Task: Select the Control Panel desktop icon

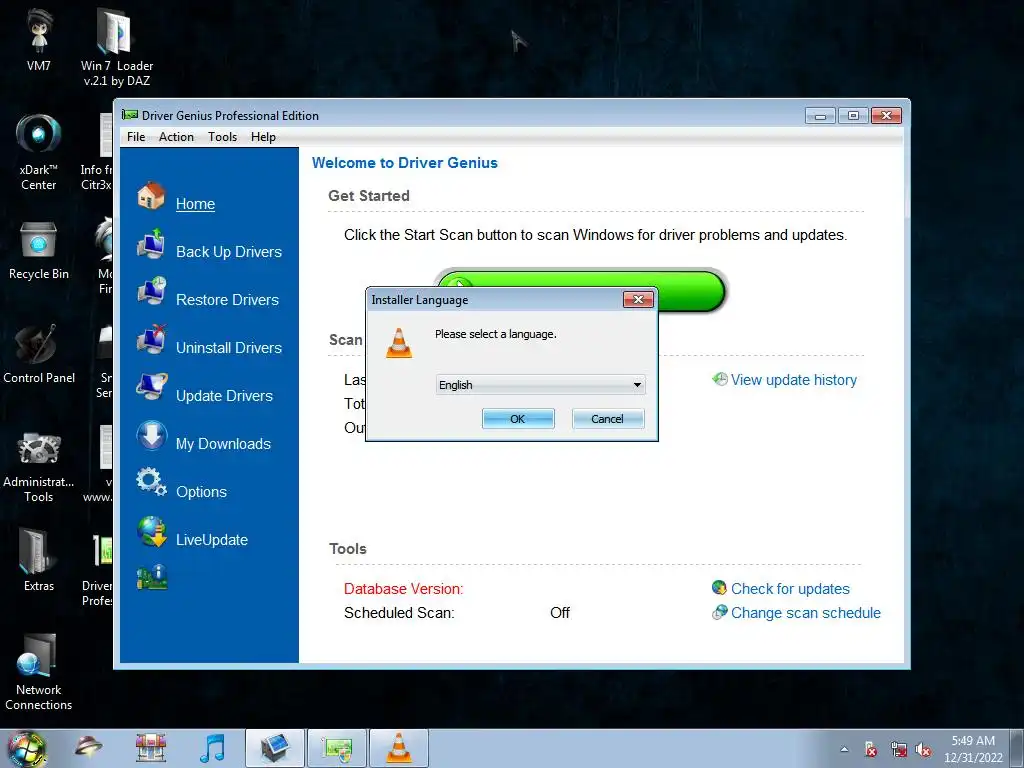Action: (39, 355)
